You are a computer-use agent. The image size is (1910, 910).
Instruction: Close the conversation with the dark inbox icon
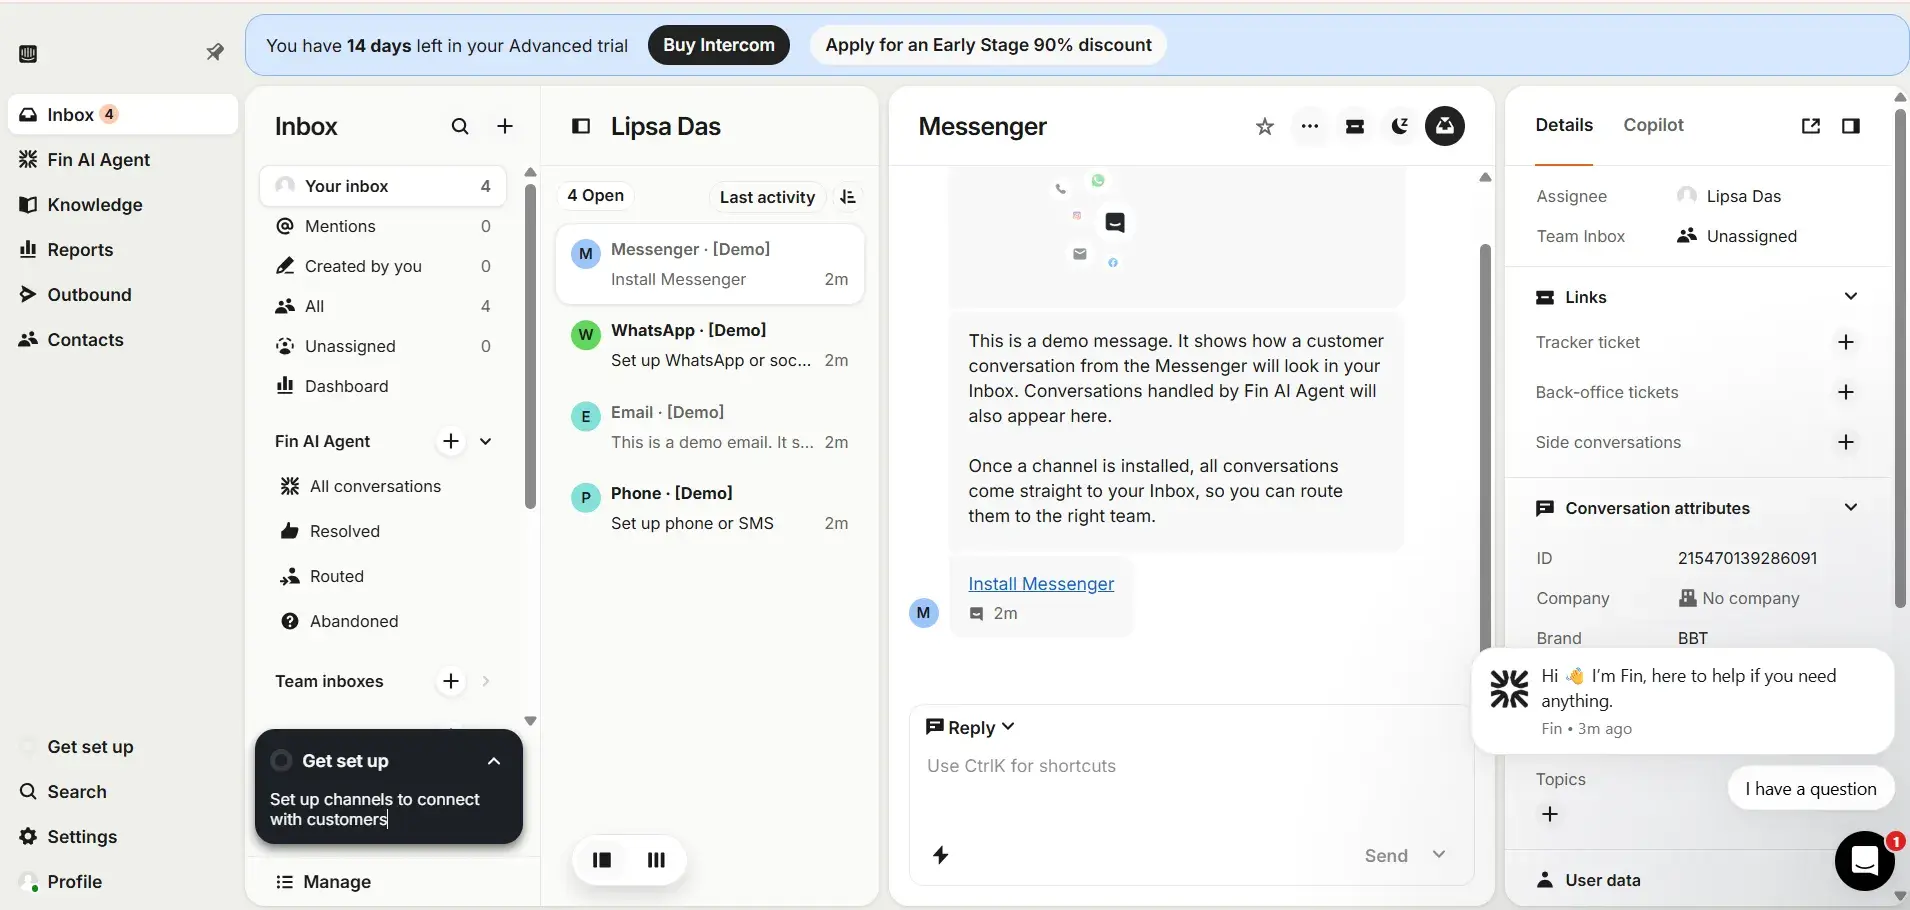(1446, 126)
